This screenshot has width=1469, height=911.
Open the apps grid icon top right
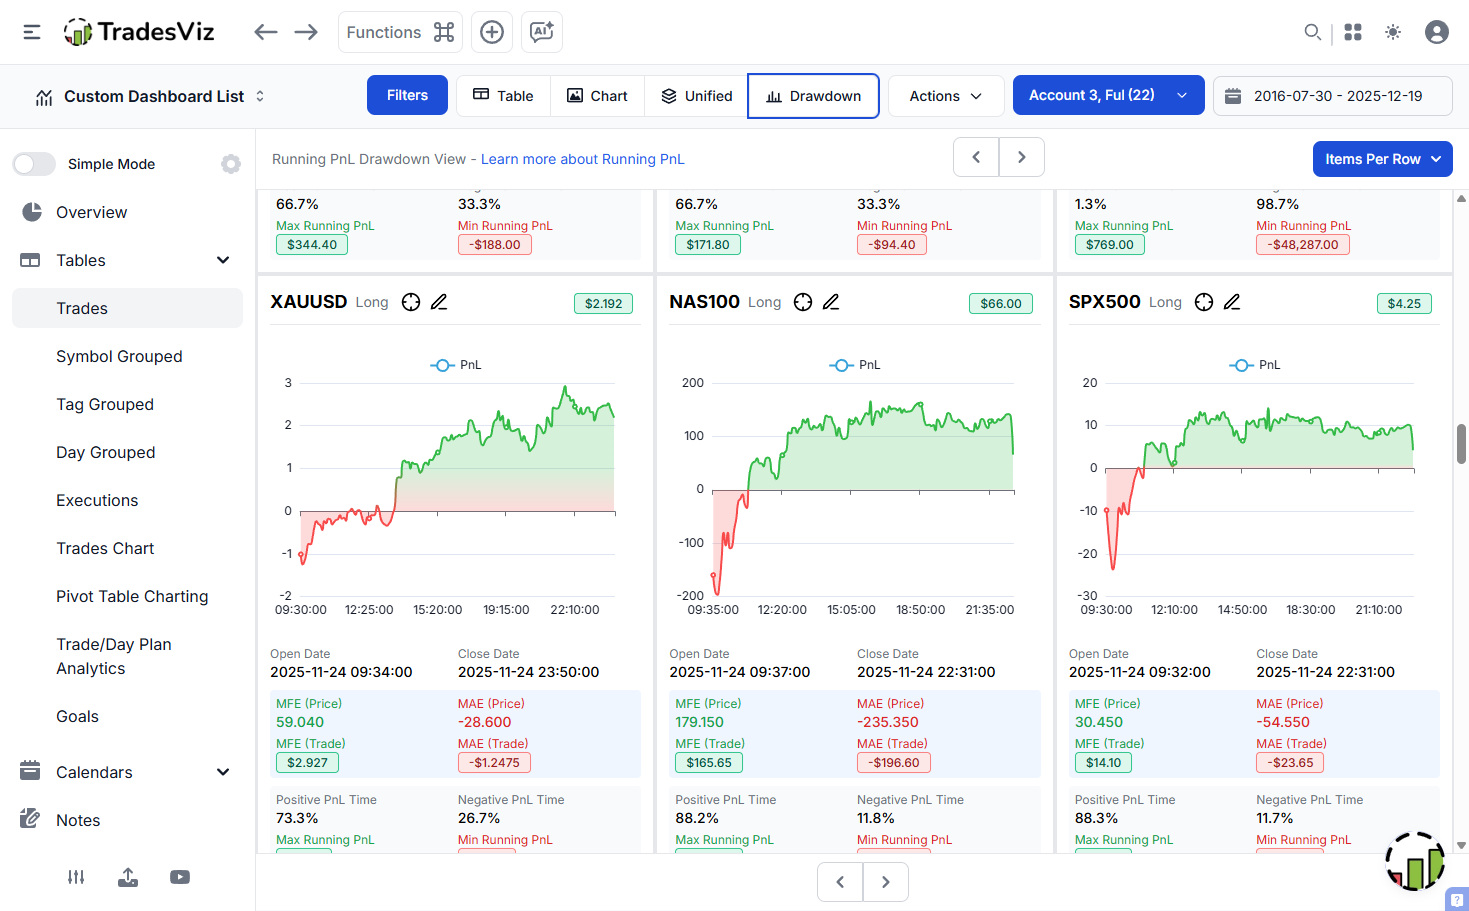[x=1352, y=31]
